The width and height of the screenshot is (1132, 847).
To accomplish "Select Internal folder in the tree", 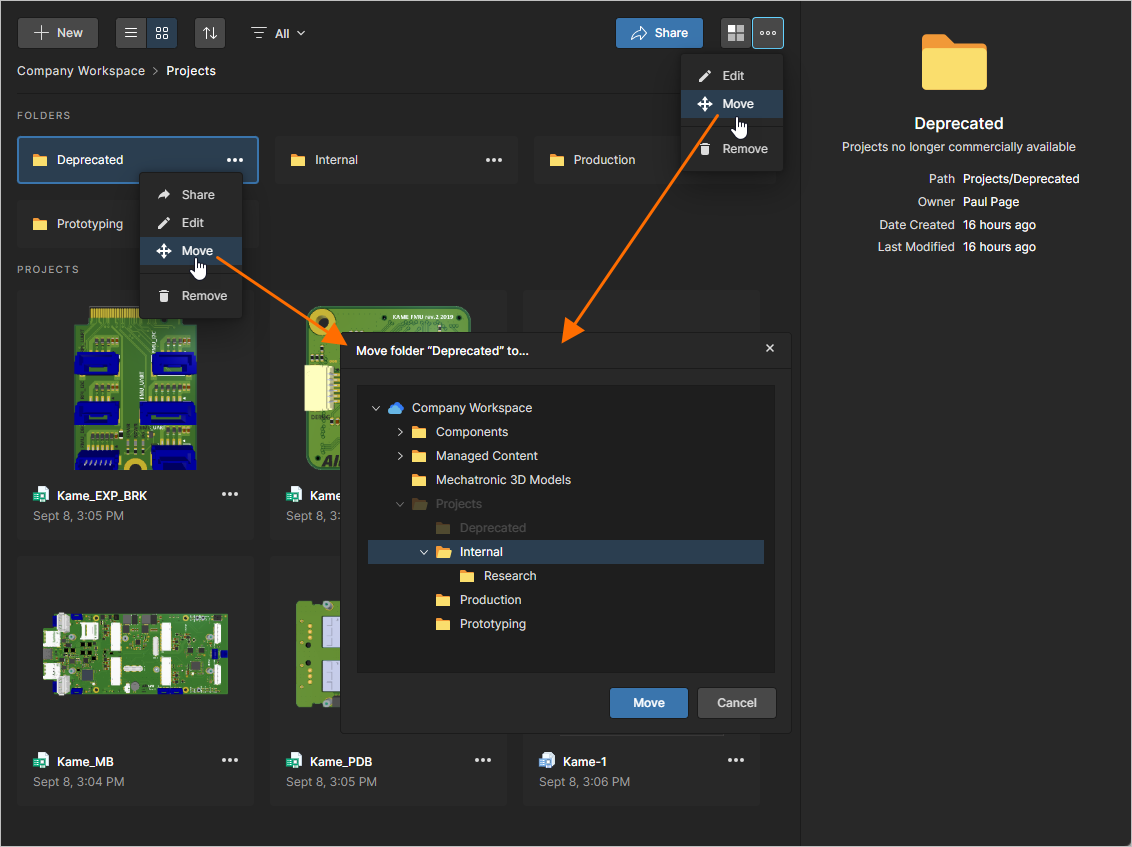I will [566, 552].
